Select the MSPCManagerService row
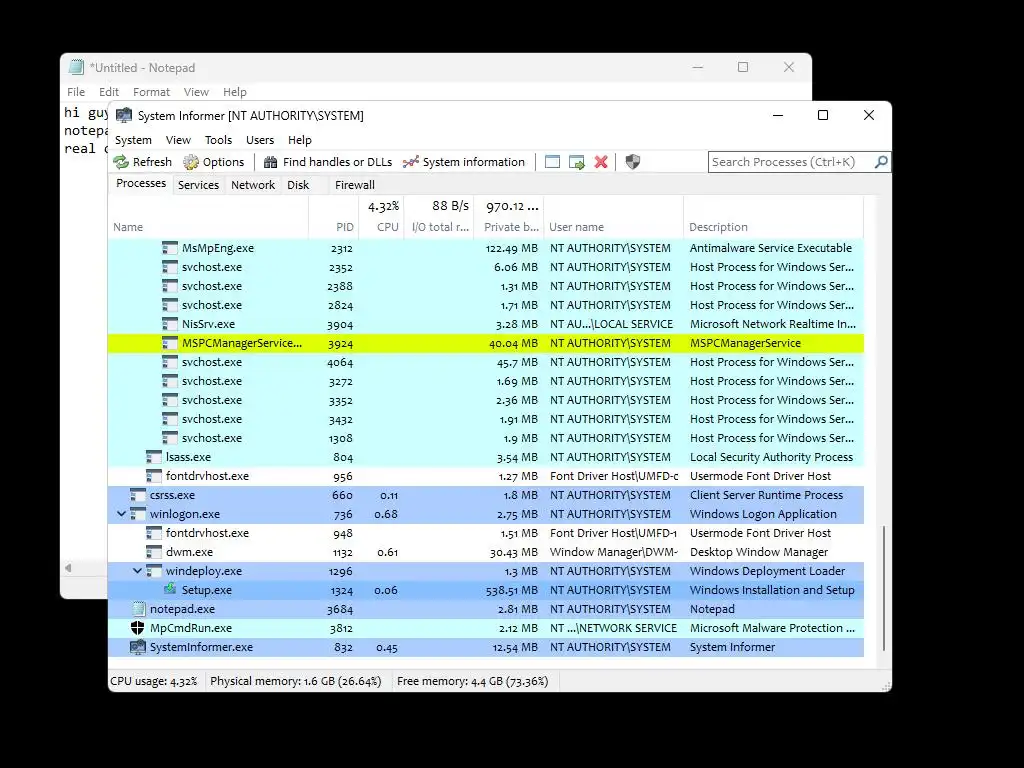 click(486, 343)
